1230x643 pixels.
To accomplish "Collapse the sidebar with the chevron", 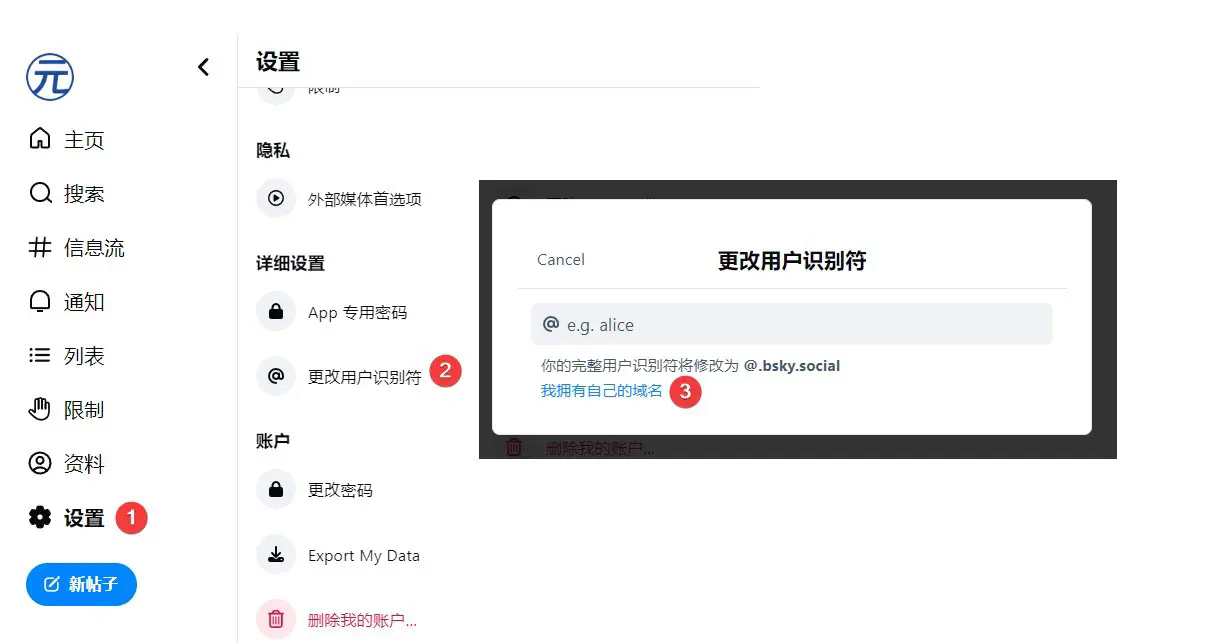I will click(204, 67).
